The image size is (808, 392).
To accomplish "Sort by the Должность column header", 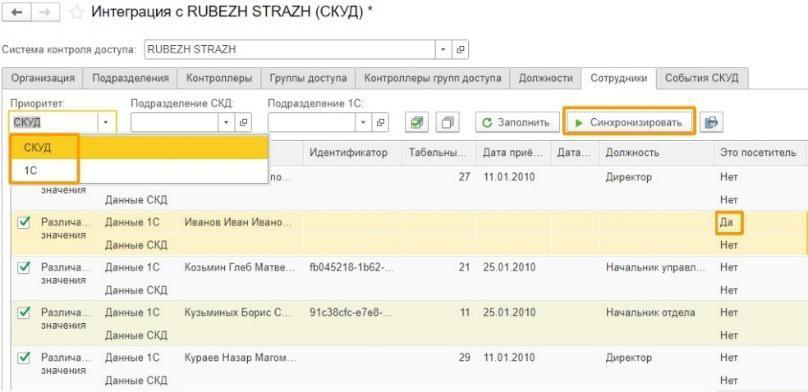I will tap(655, 152).
